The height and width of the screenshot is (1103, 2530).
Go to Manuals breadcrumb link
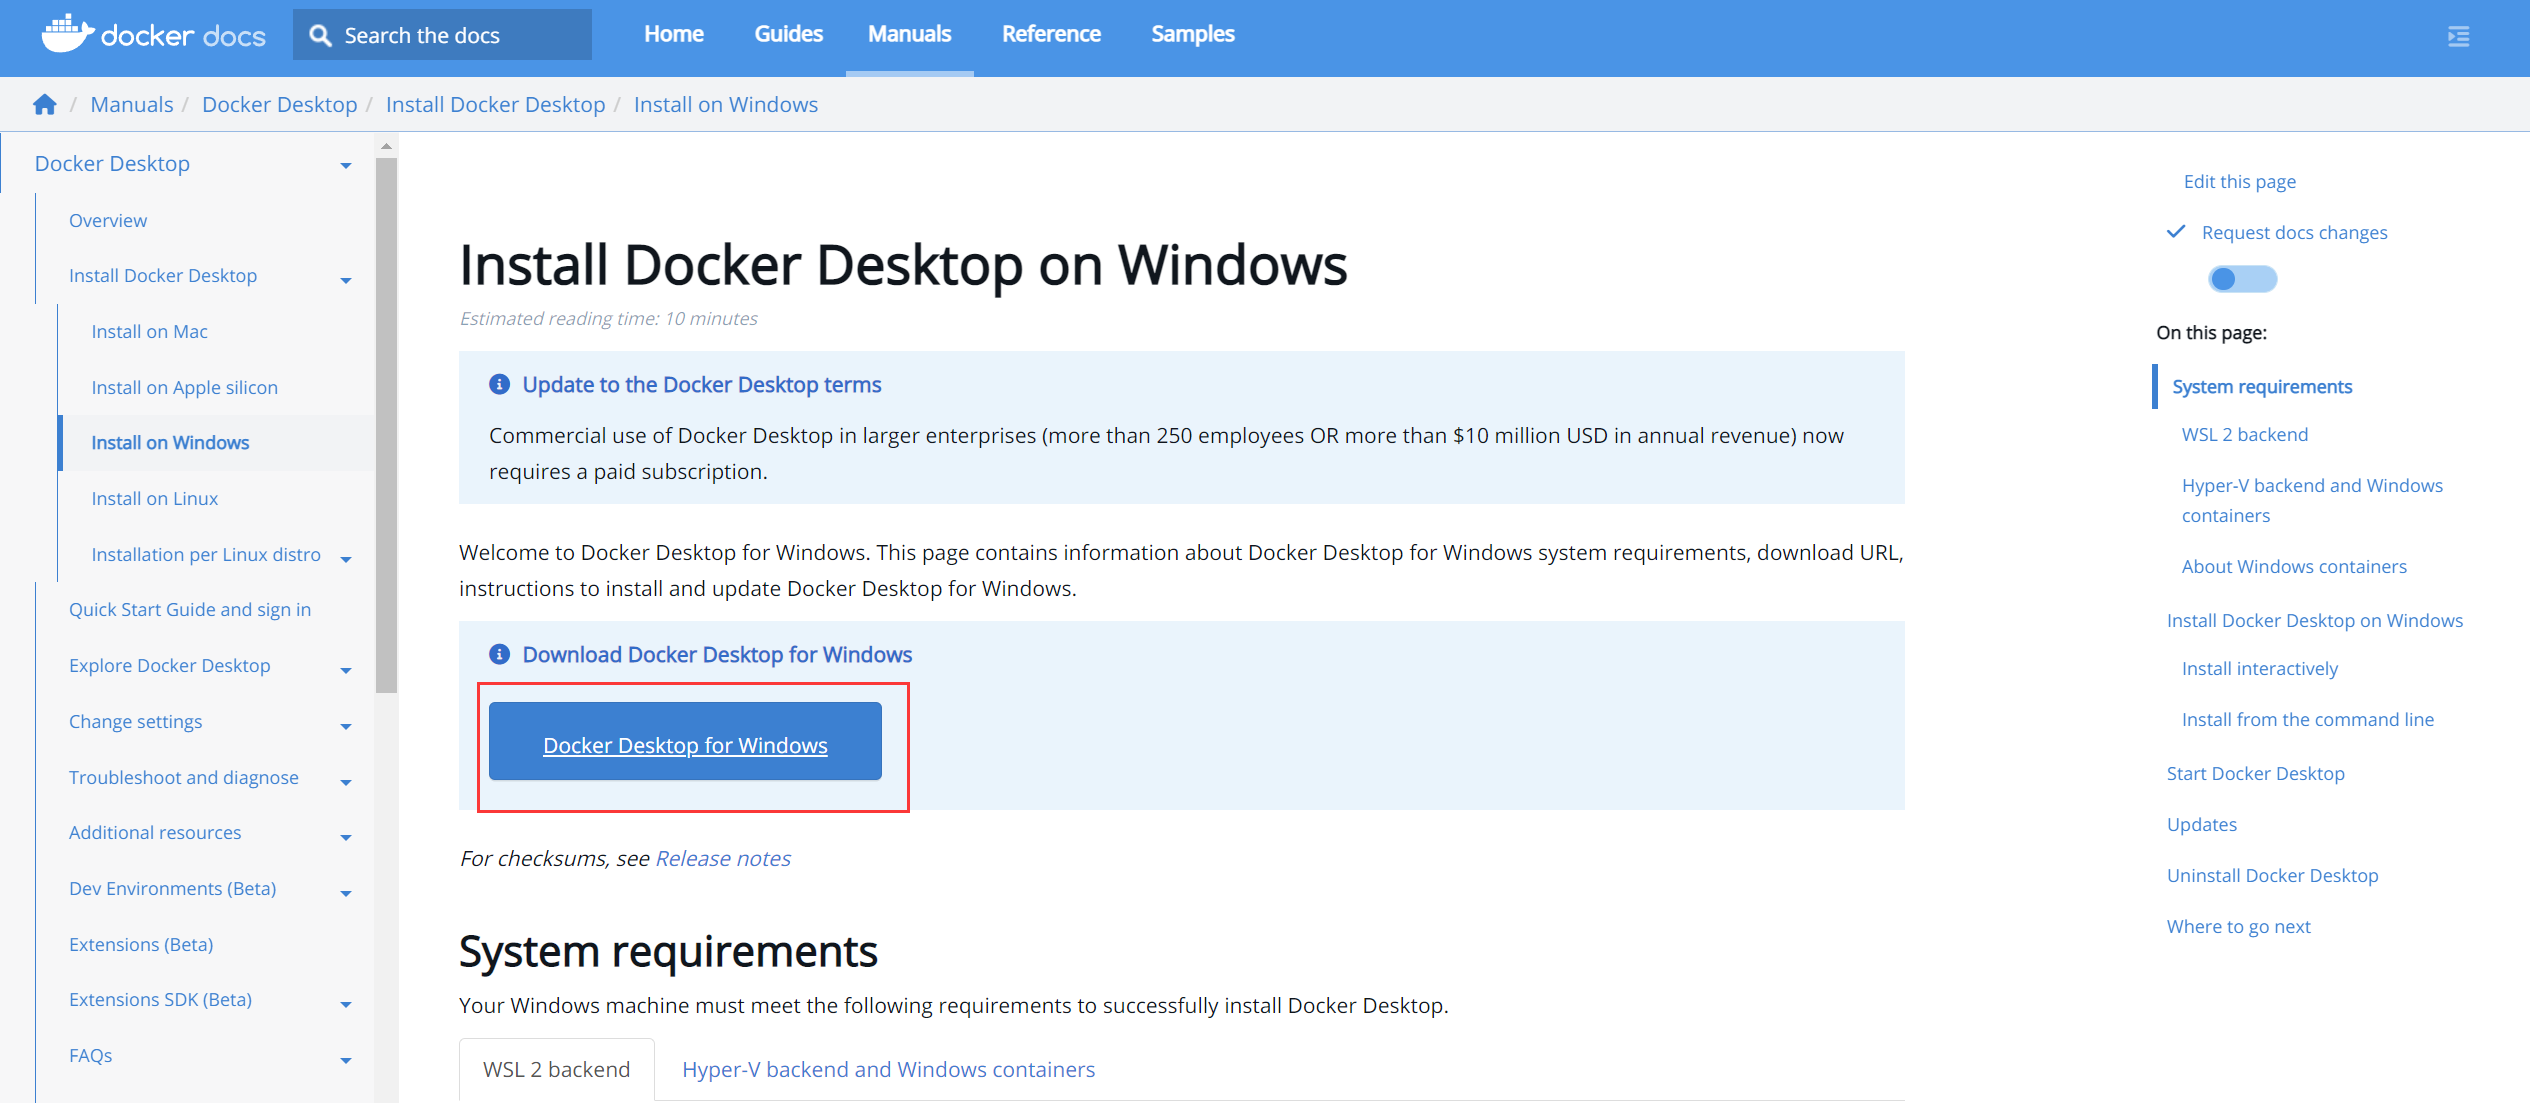click(x=132, y=104)
